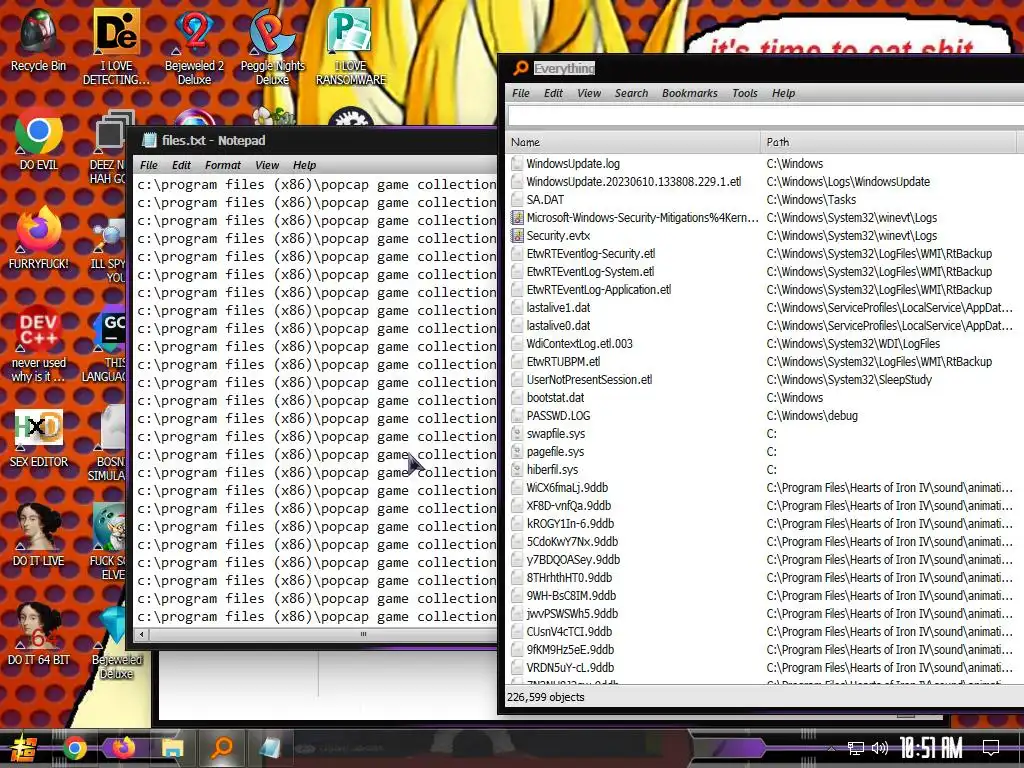Open the Recycle Bin desktop icon
The image size is (1024, 768).
[x=38, y=40]
